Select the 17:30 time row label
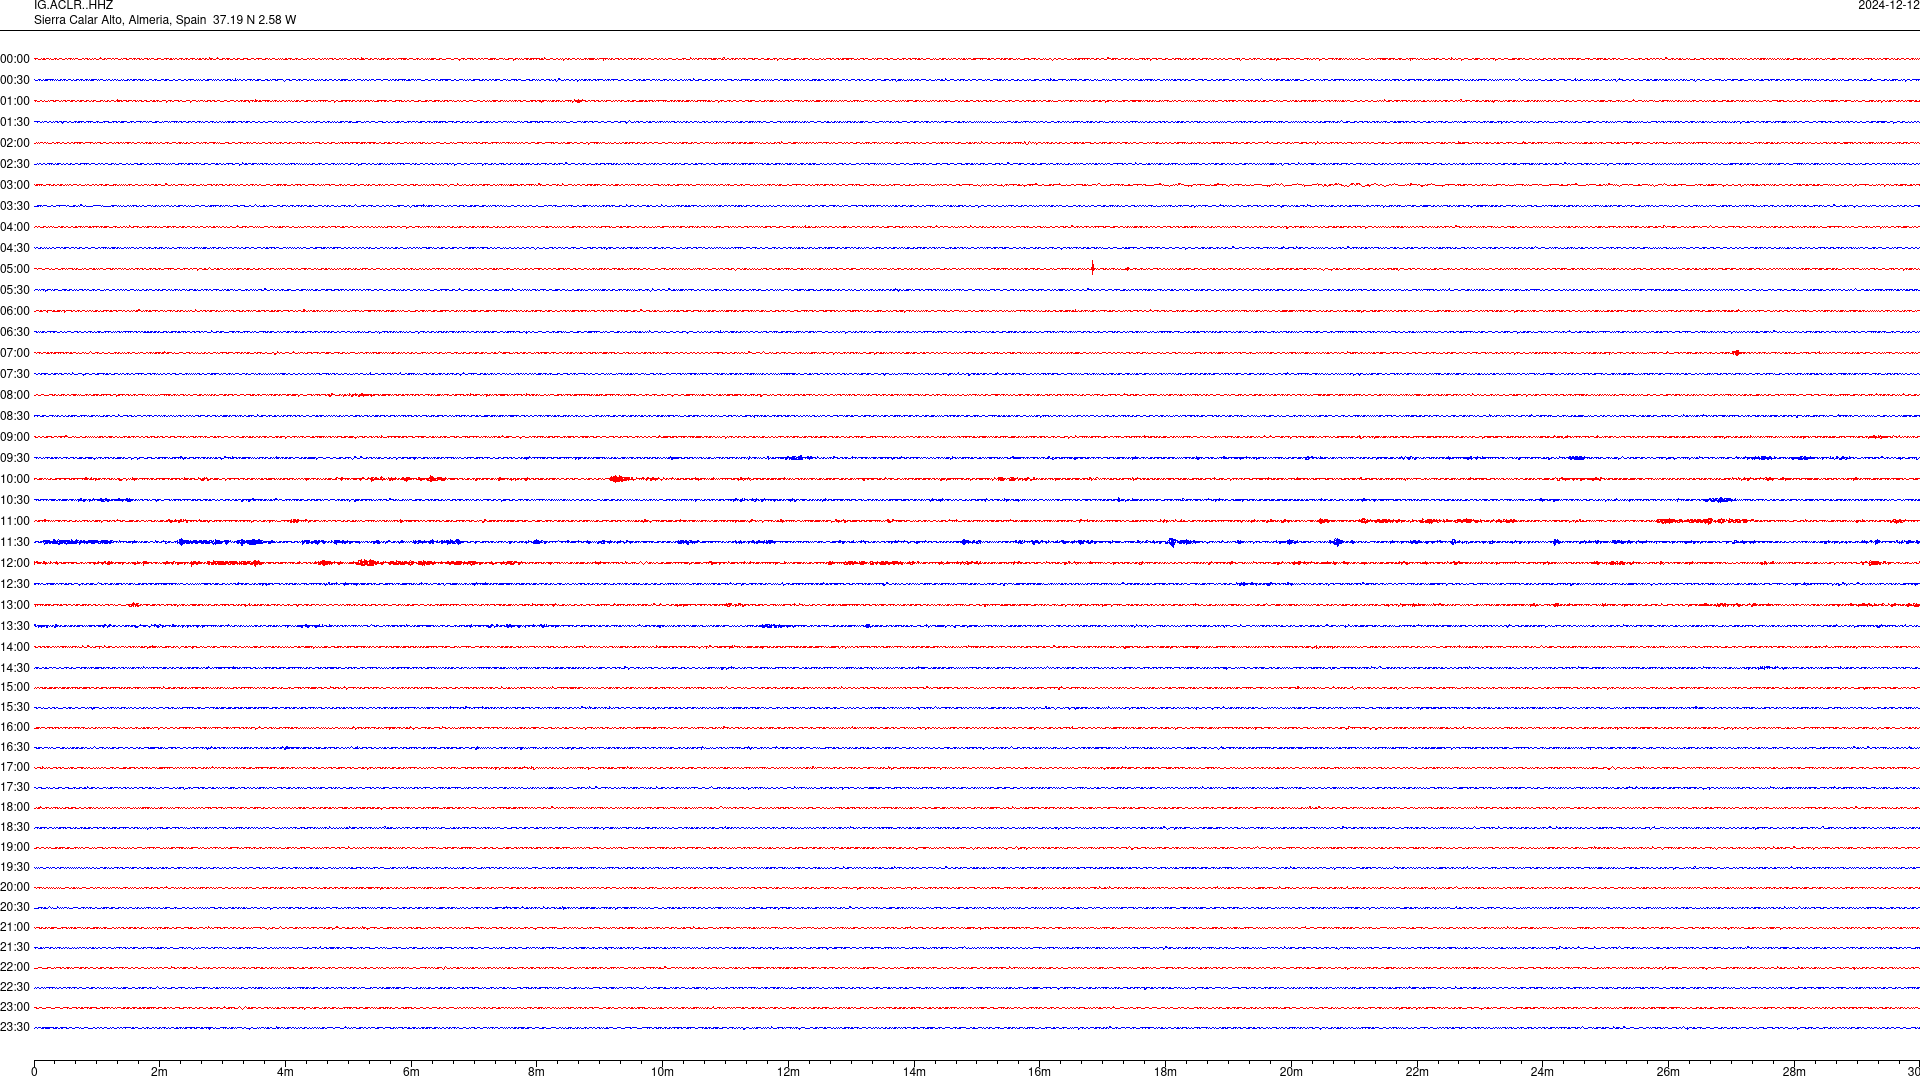1920x1080 pixels. click(x=15, y=787)
